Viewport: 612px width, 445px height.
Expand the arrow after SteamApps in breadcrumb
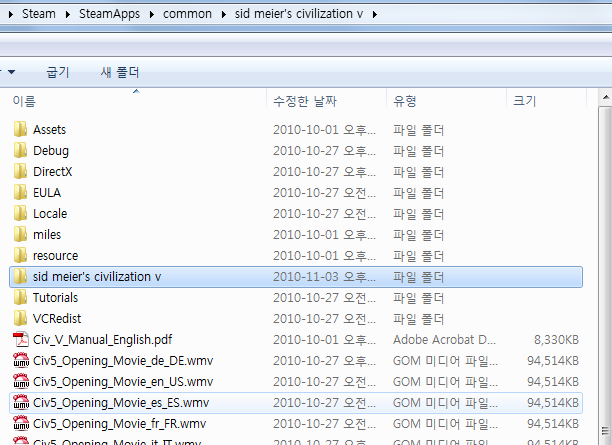[x=151, y=14]
